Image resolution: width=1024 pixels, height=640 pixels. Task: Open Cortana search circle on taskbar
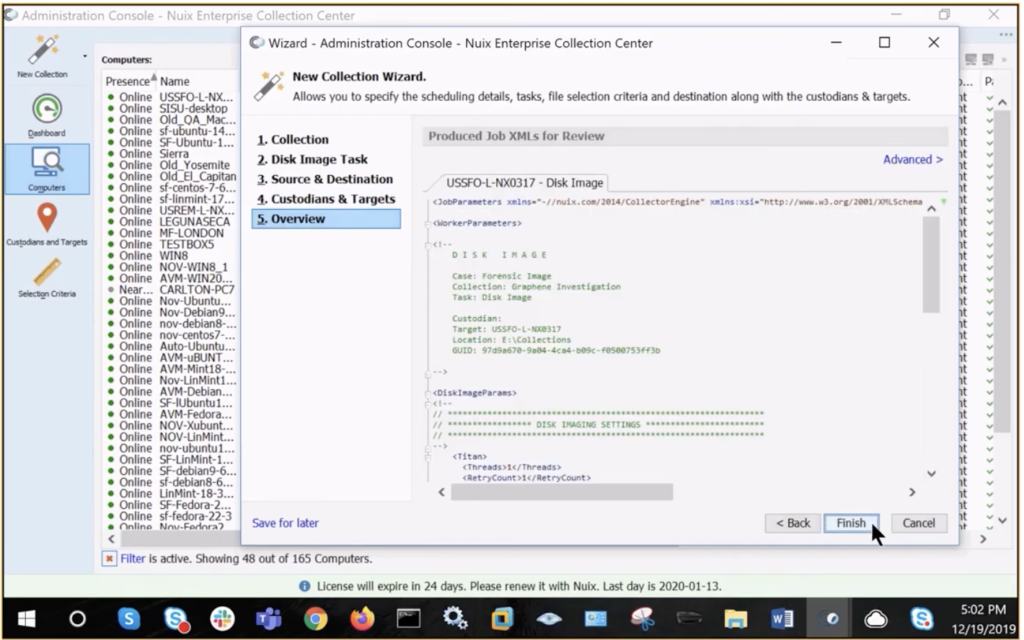click(77, 618)
